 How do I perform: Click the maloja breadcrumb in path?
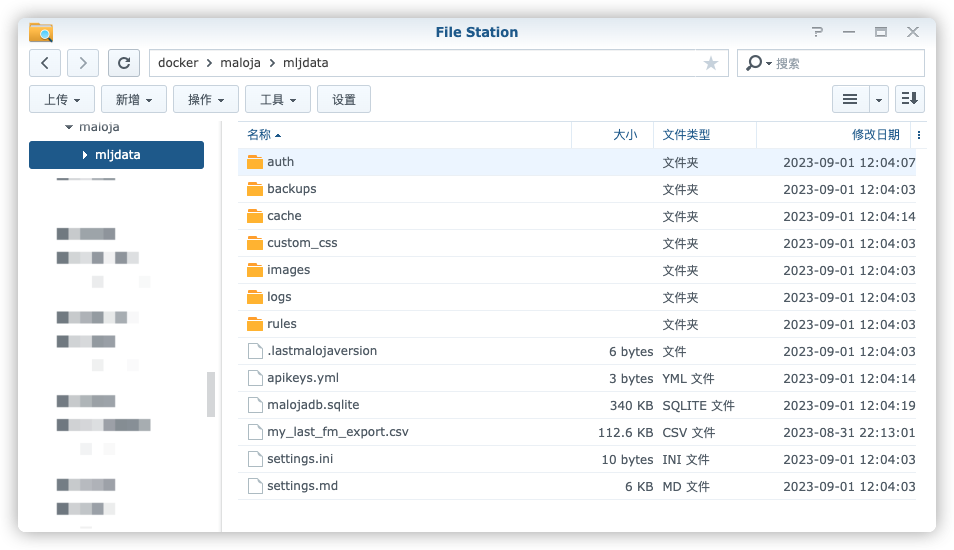[x=240, y=63]
